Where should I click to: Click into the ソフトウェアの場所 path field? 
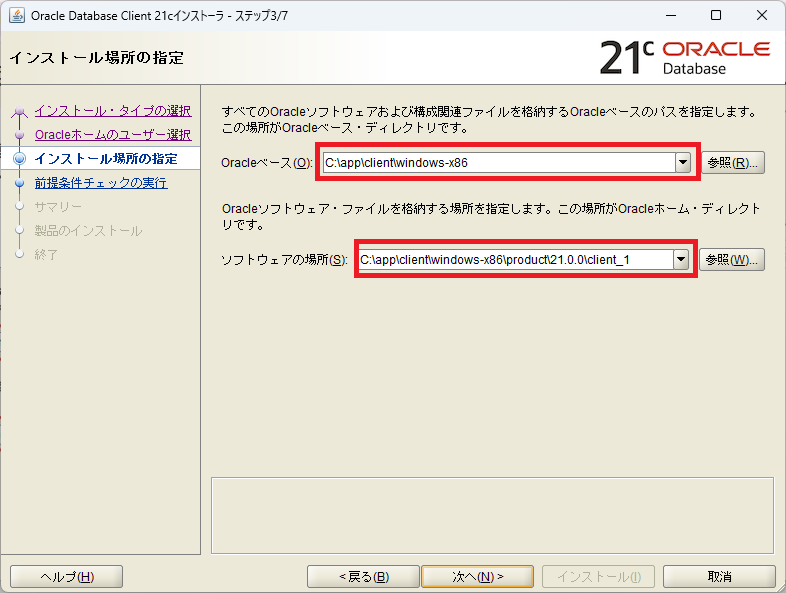click(516, 260)
